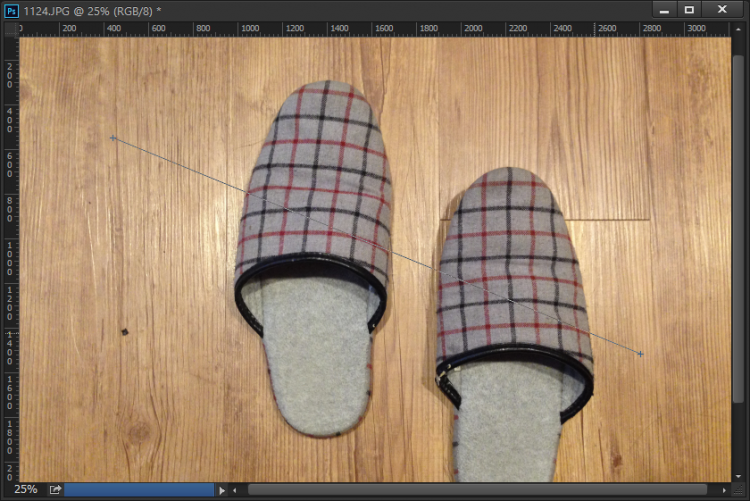Minimize the 1124.JPG document window
The image size is (750, 501).
(663, 10)
